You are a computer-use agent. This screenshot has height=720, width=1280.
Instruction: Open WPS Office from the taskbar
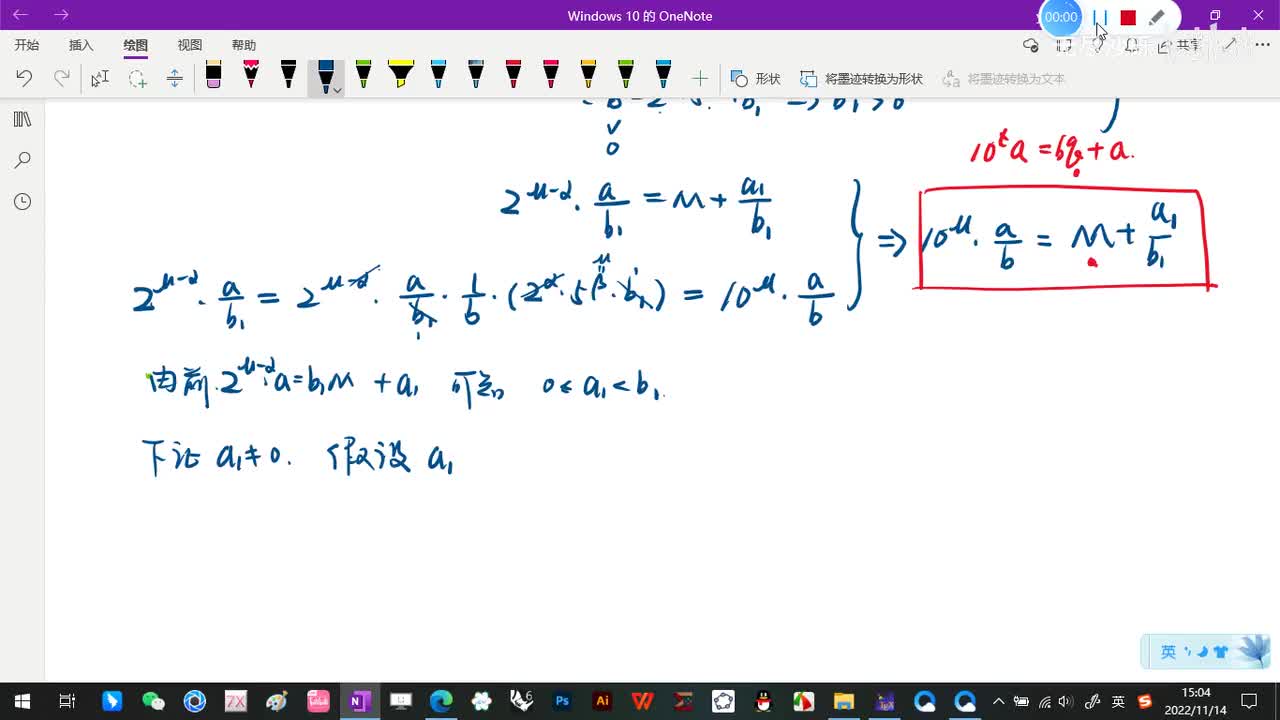click(x=643, y=701)
